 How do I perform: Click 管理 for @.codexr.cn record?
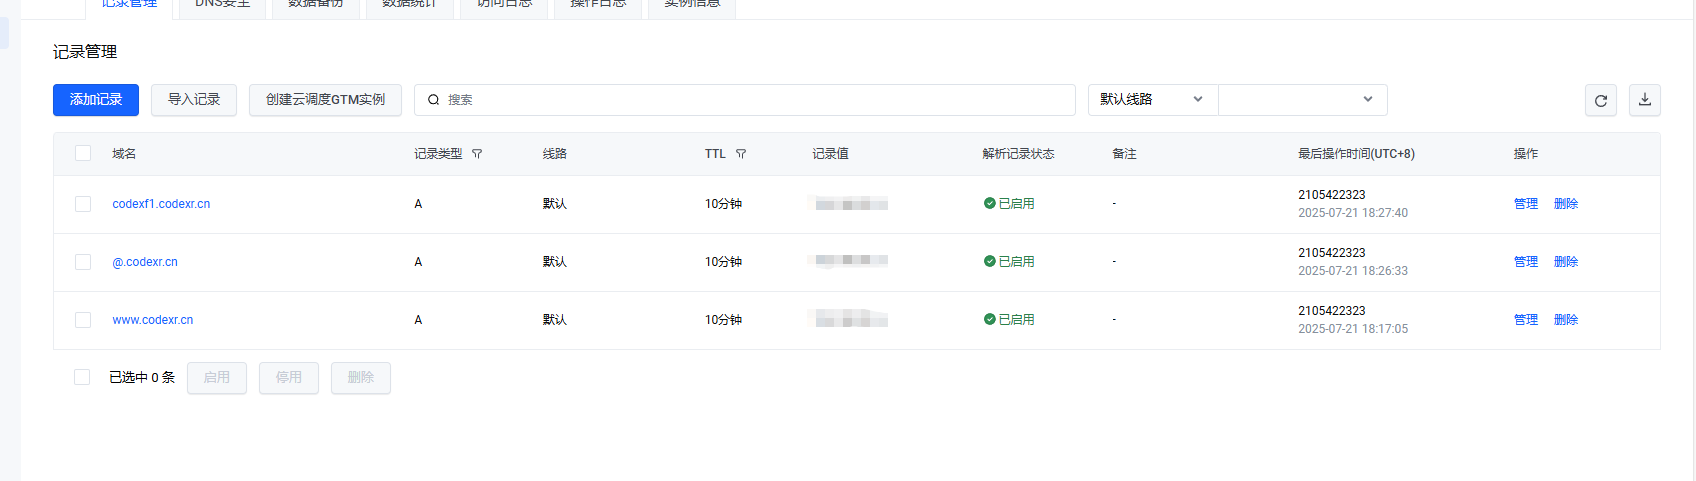[1526, 262]
